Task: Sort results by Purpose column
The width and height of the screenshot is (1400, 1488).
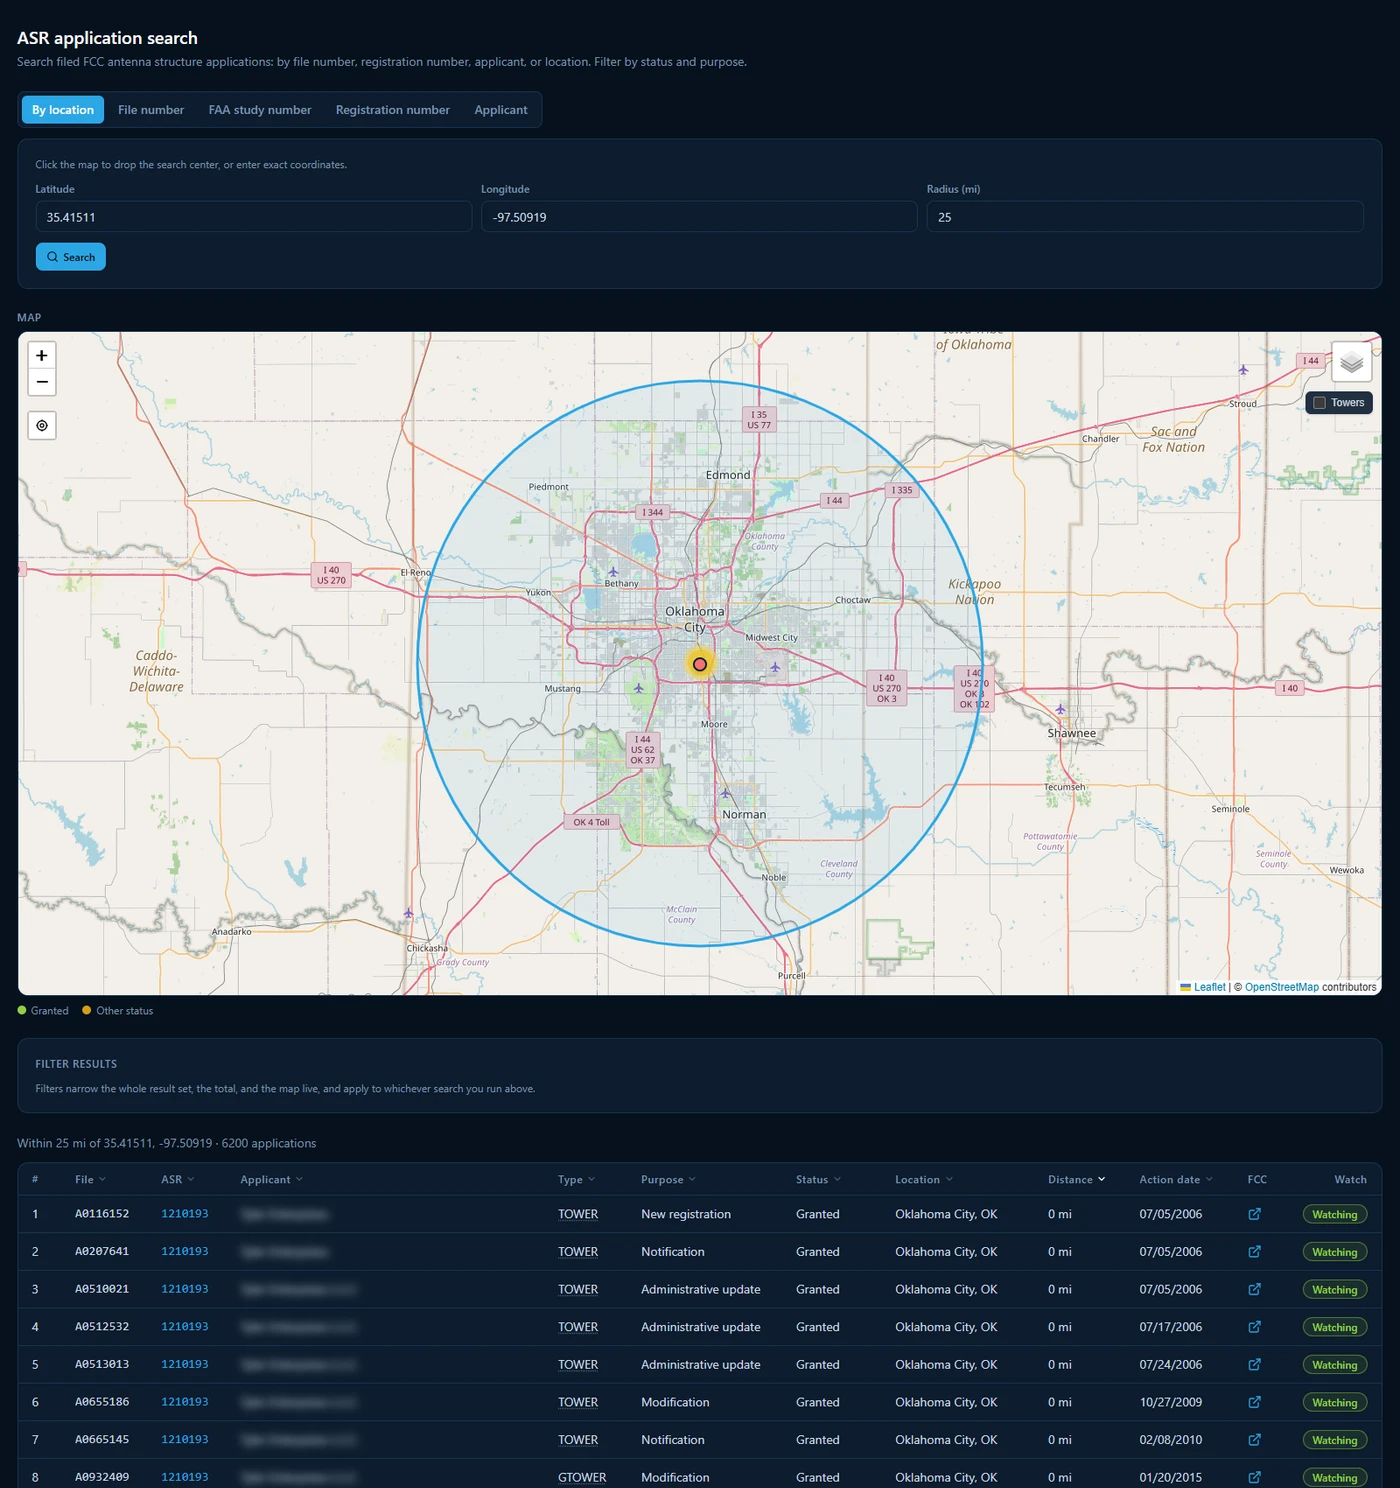Action: (x=668, y=1180)
